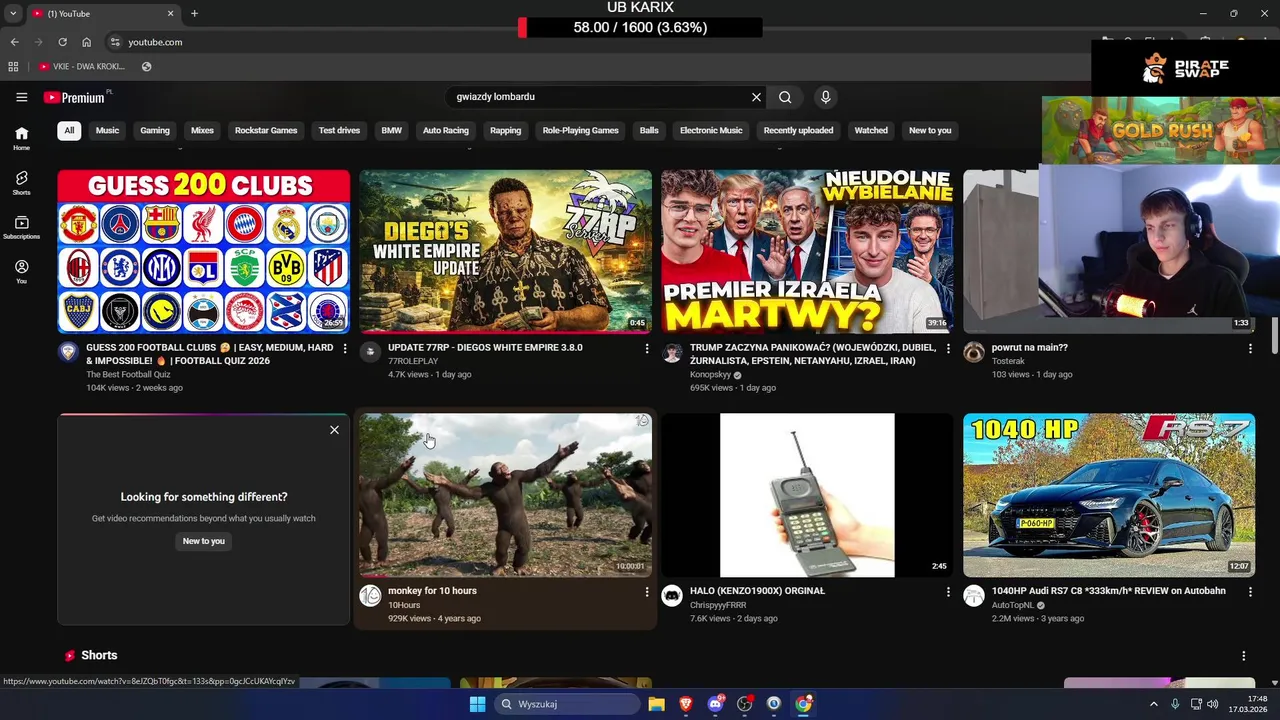This screenshot has width=1280, height=720.
Task: Open more options for HALO (KENZO1900X) video
Action: pyautogui.click(x=948, y=592)
